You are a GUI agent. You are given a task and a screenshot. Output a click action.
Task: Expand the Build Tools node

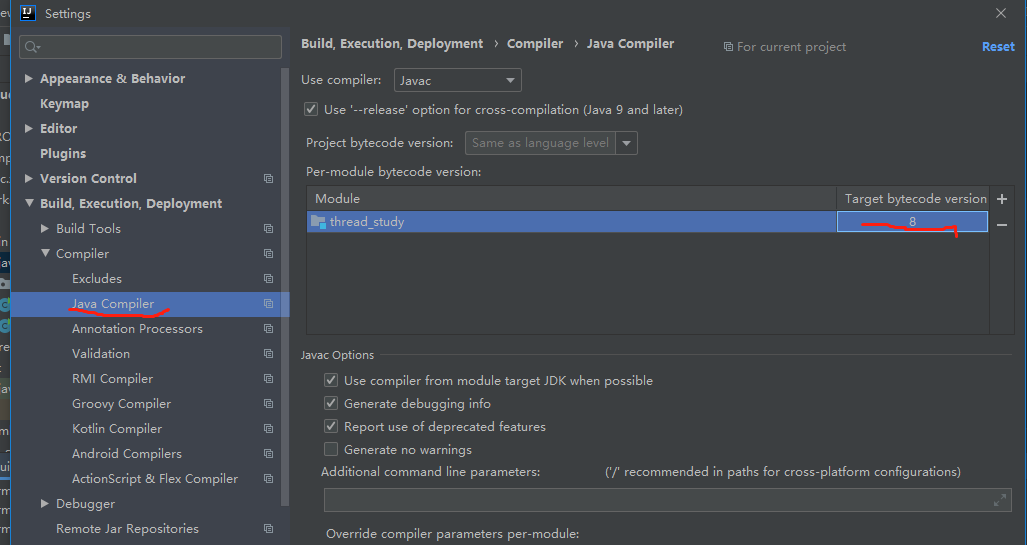point(45,229)
